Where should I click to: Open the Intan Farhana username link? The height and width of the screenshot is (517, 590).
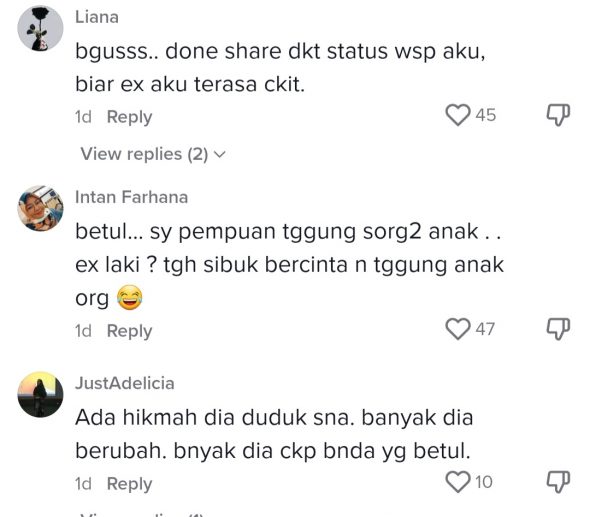point(131,197)
